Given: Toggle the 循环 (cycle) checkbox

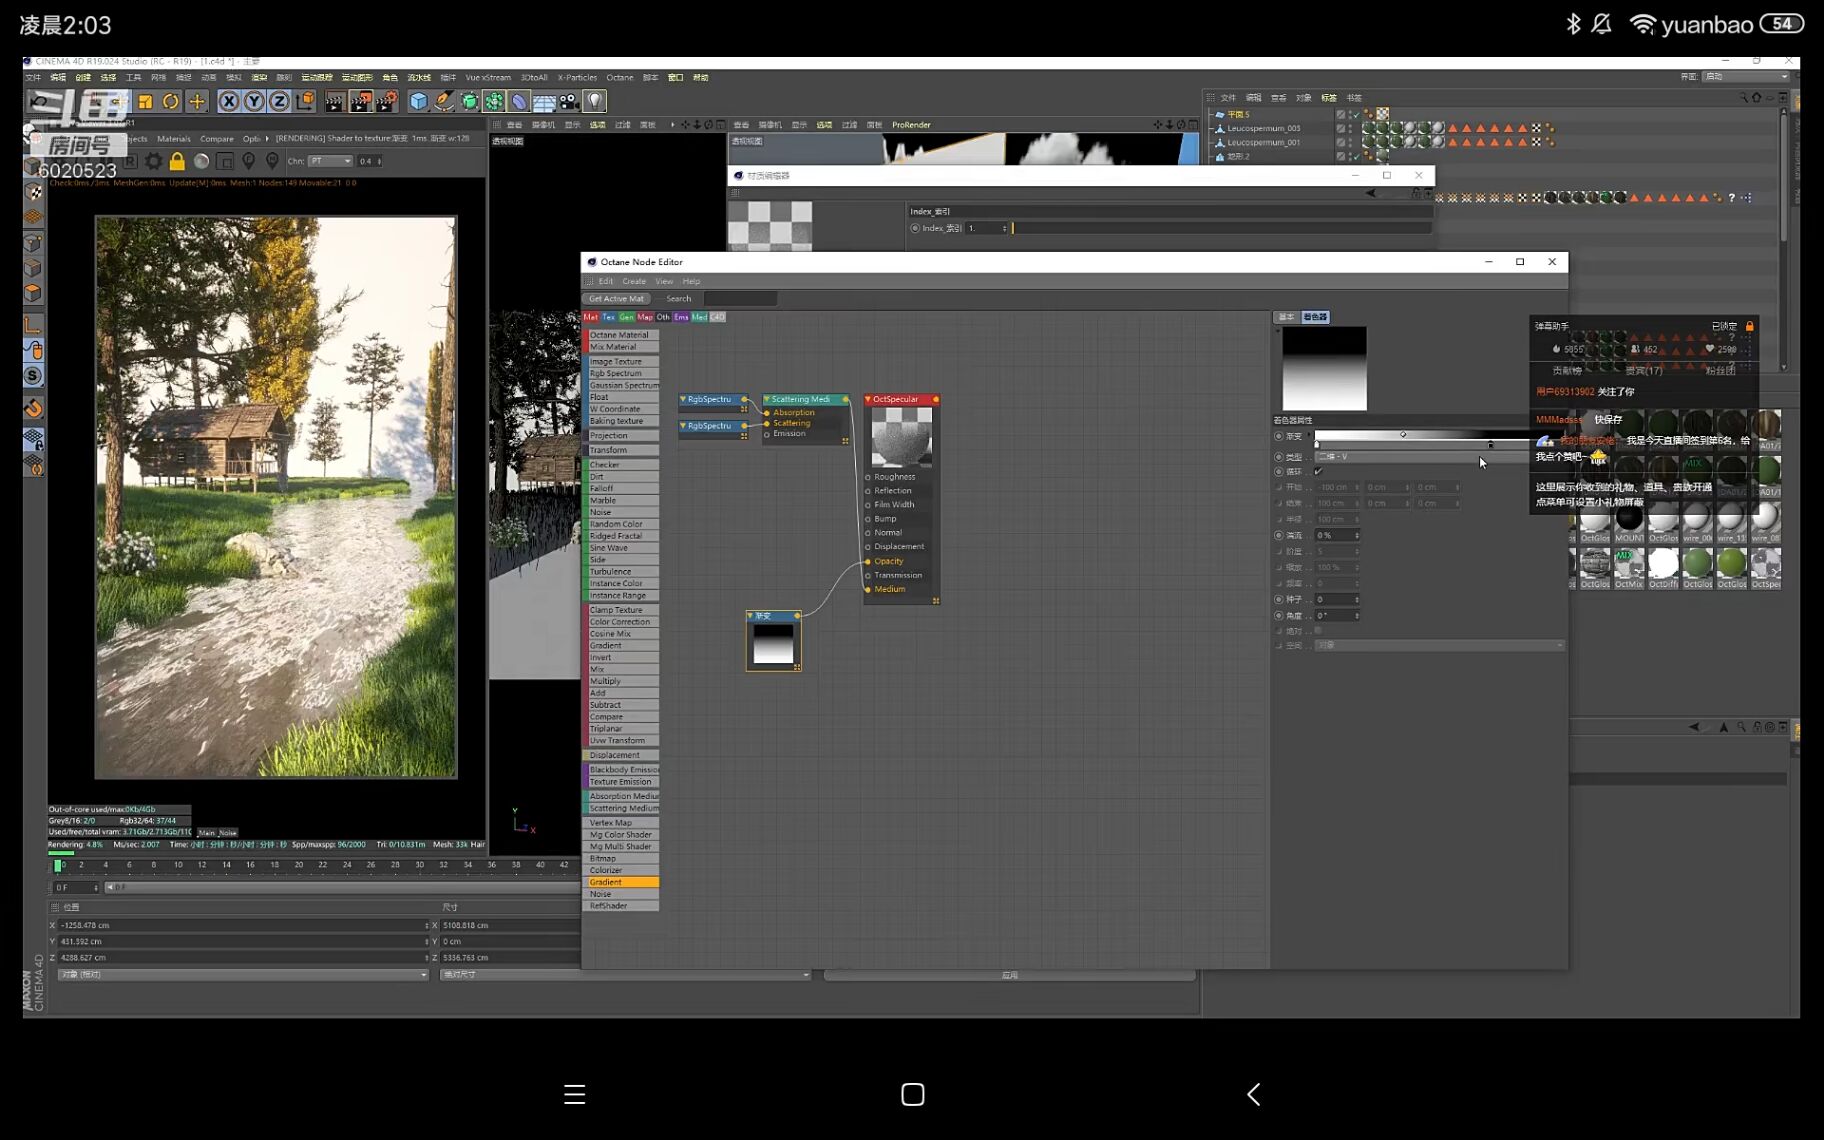Looking at the screenshot, I should [x=1318, y=471].
